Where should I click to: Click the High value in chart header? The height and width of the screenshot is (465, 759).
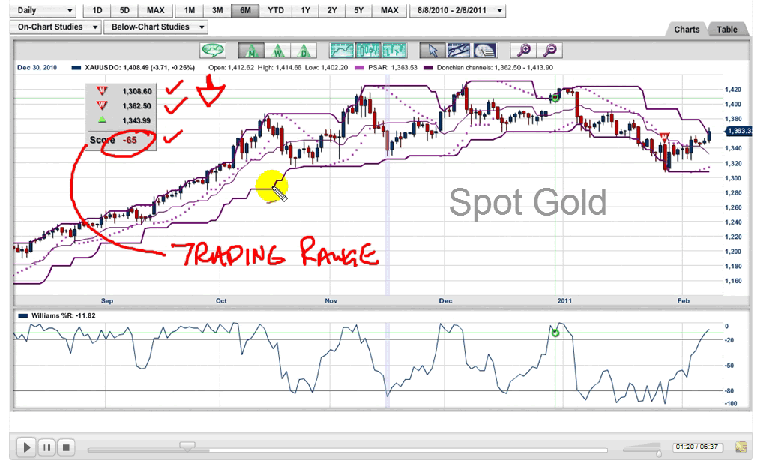click(x=279, y=68)
